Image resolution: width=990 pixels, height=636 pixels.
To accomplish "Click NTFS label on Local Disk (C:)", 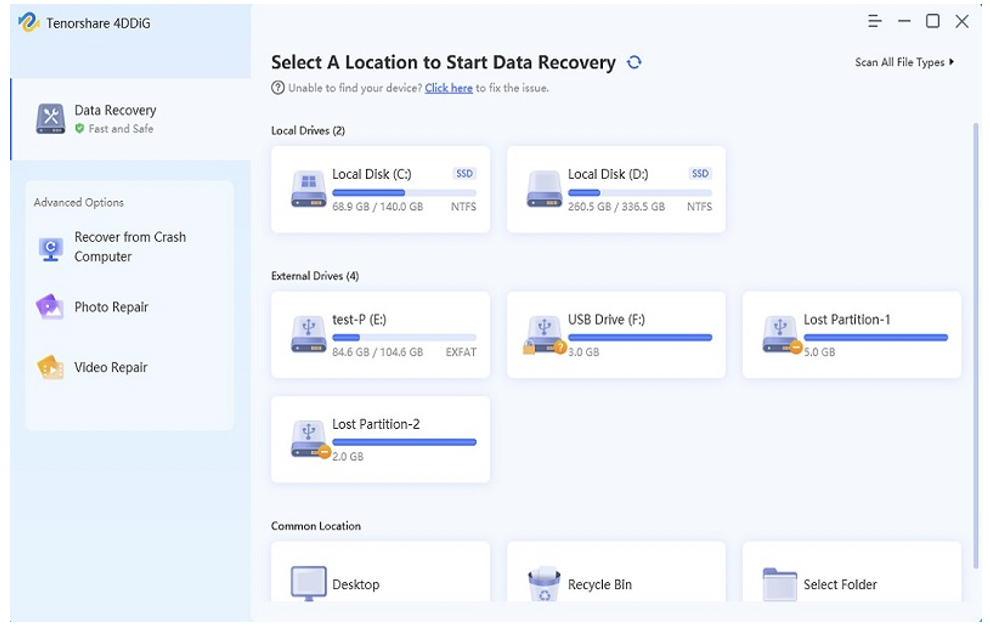I will [x=463, y=207].
